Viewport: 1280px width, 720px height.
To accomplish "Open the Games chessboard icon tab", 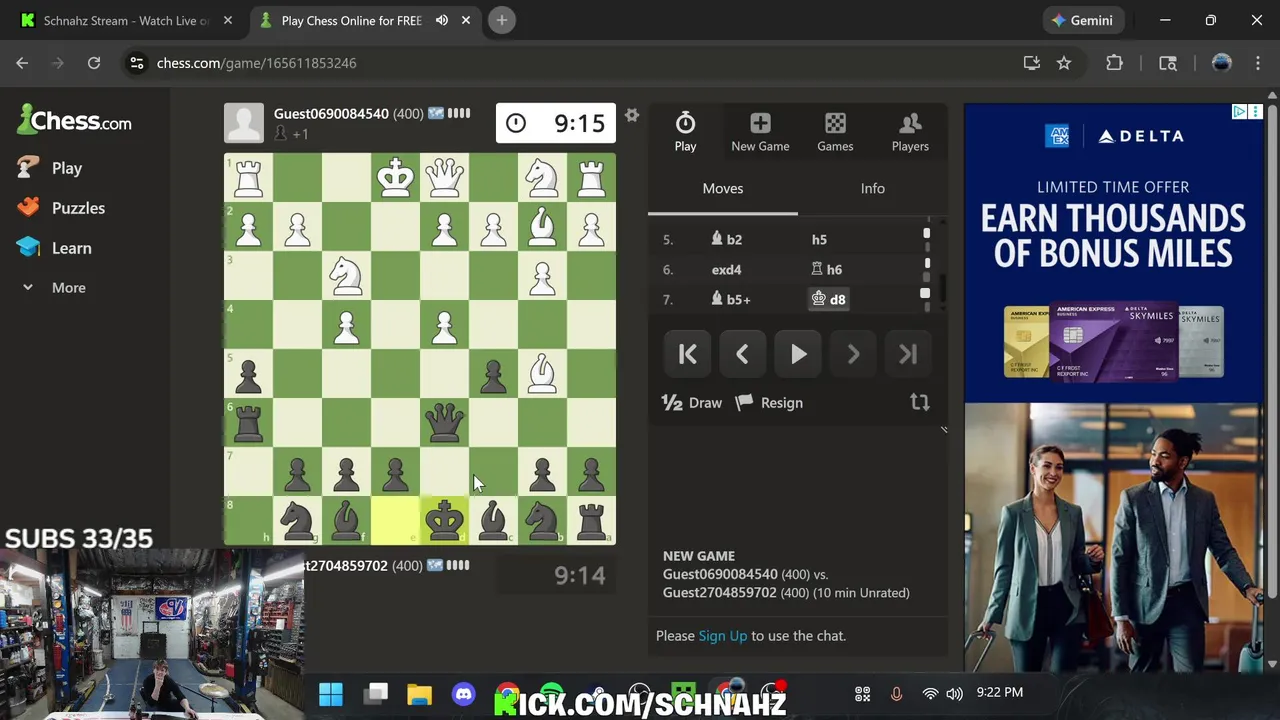I will [835, 132].
